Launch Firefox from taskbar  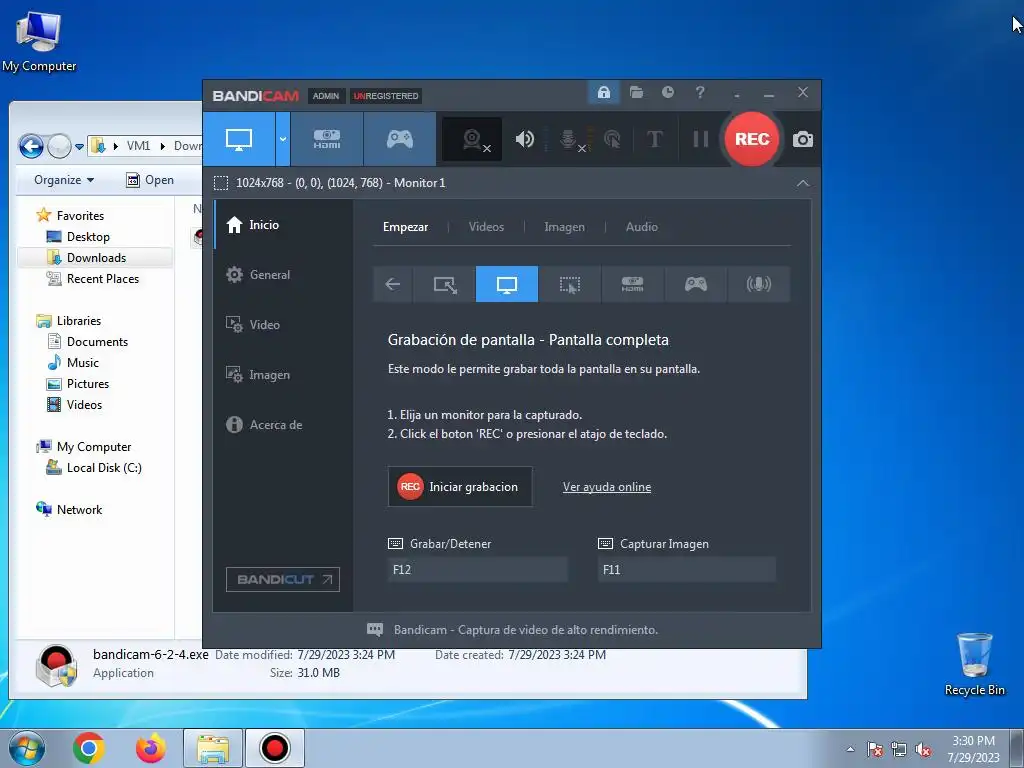(x=151, y=748)
